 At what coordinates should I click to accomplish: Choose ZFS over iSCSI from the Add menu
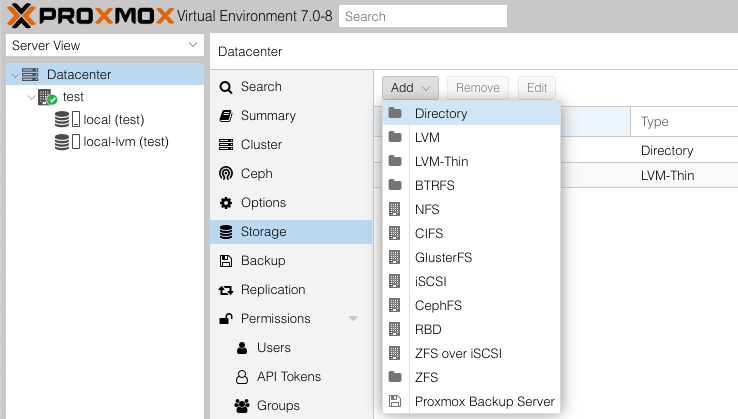[472, 354]
